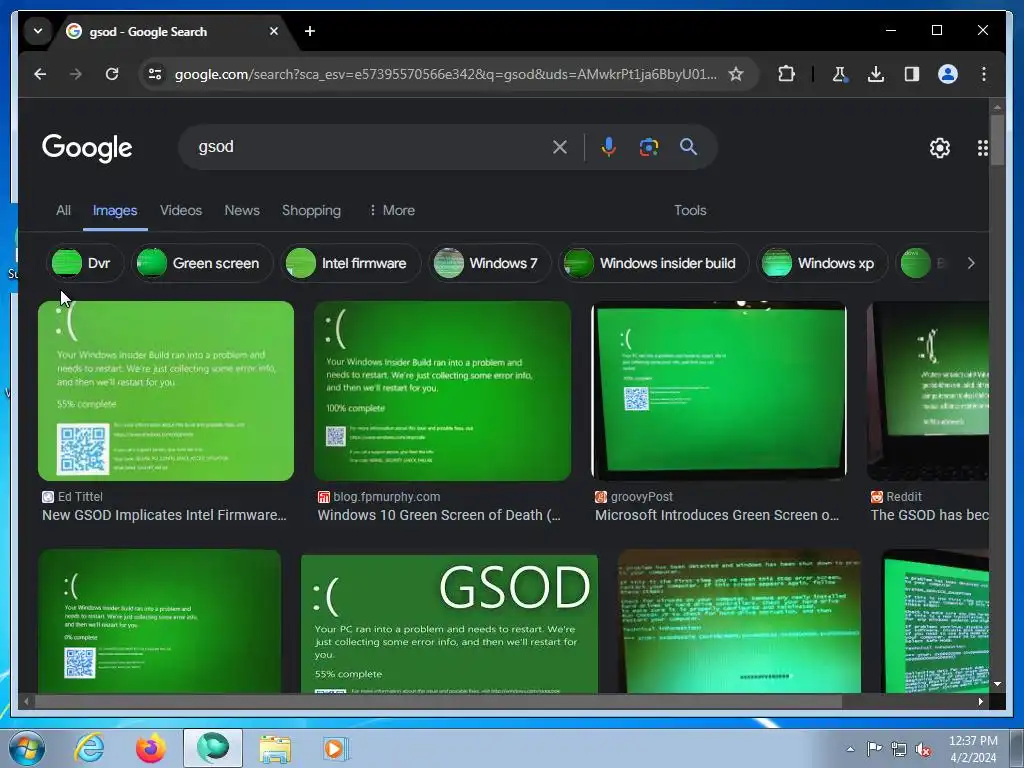Open second-row first dark green GSOD thumbnail
The width and height of the screenshot is (1024, 768).
(159, 622)
